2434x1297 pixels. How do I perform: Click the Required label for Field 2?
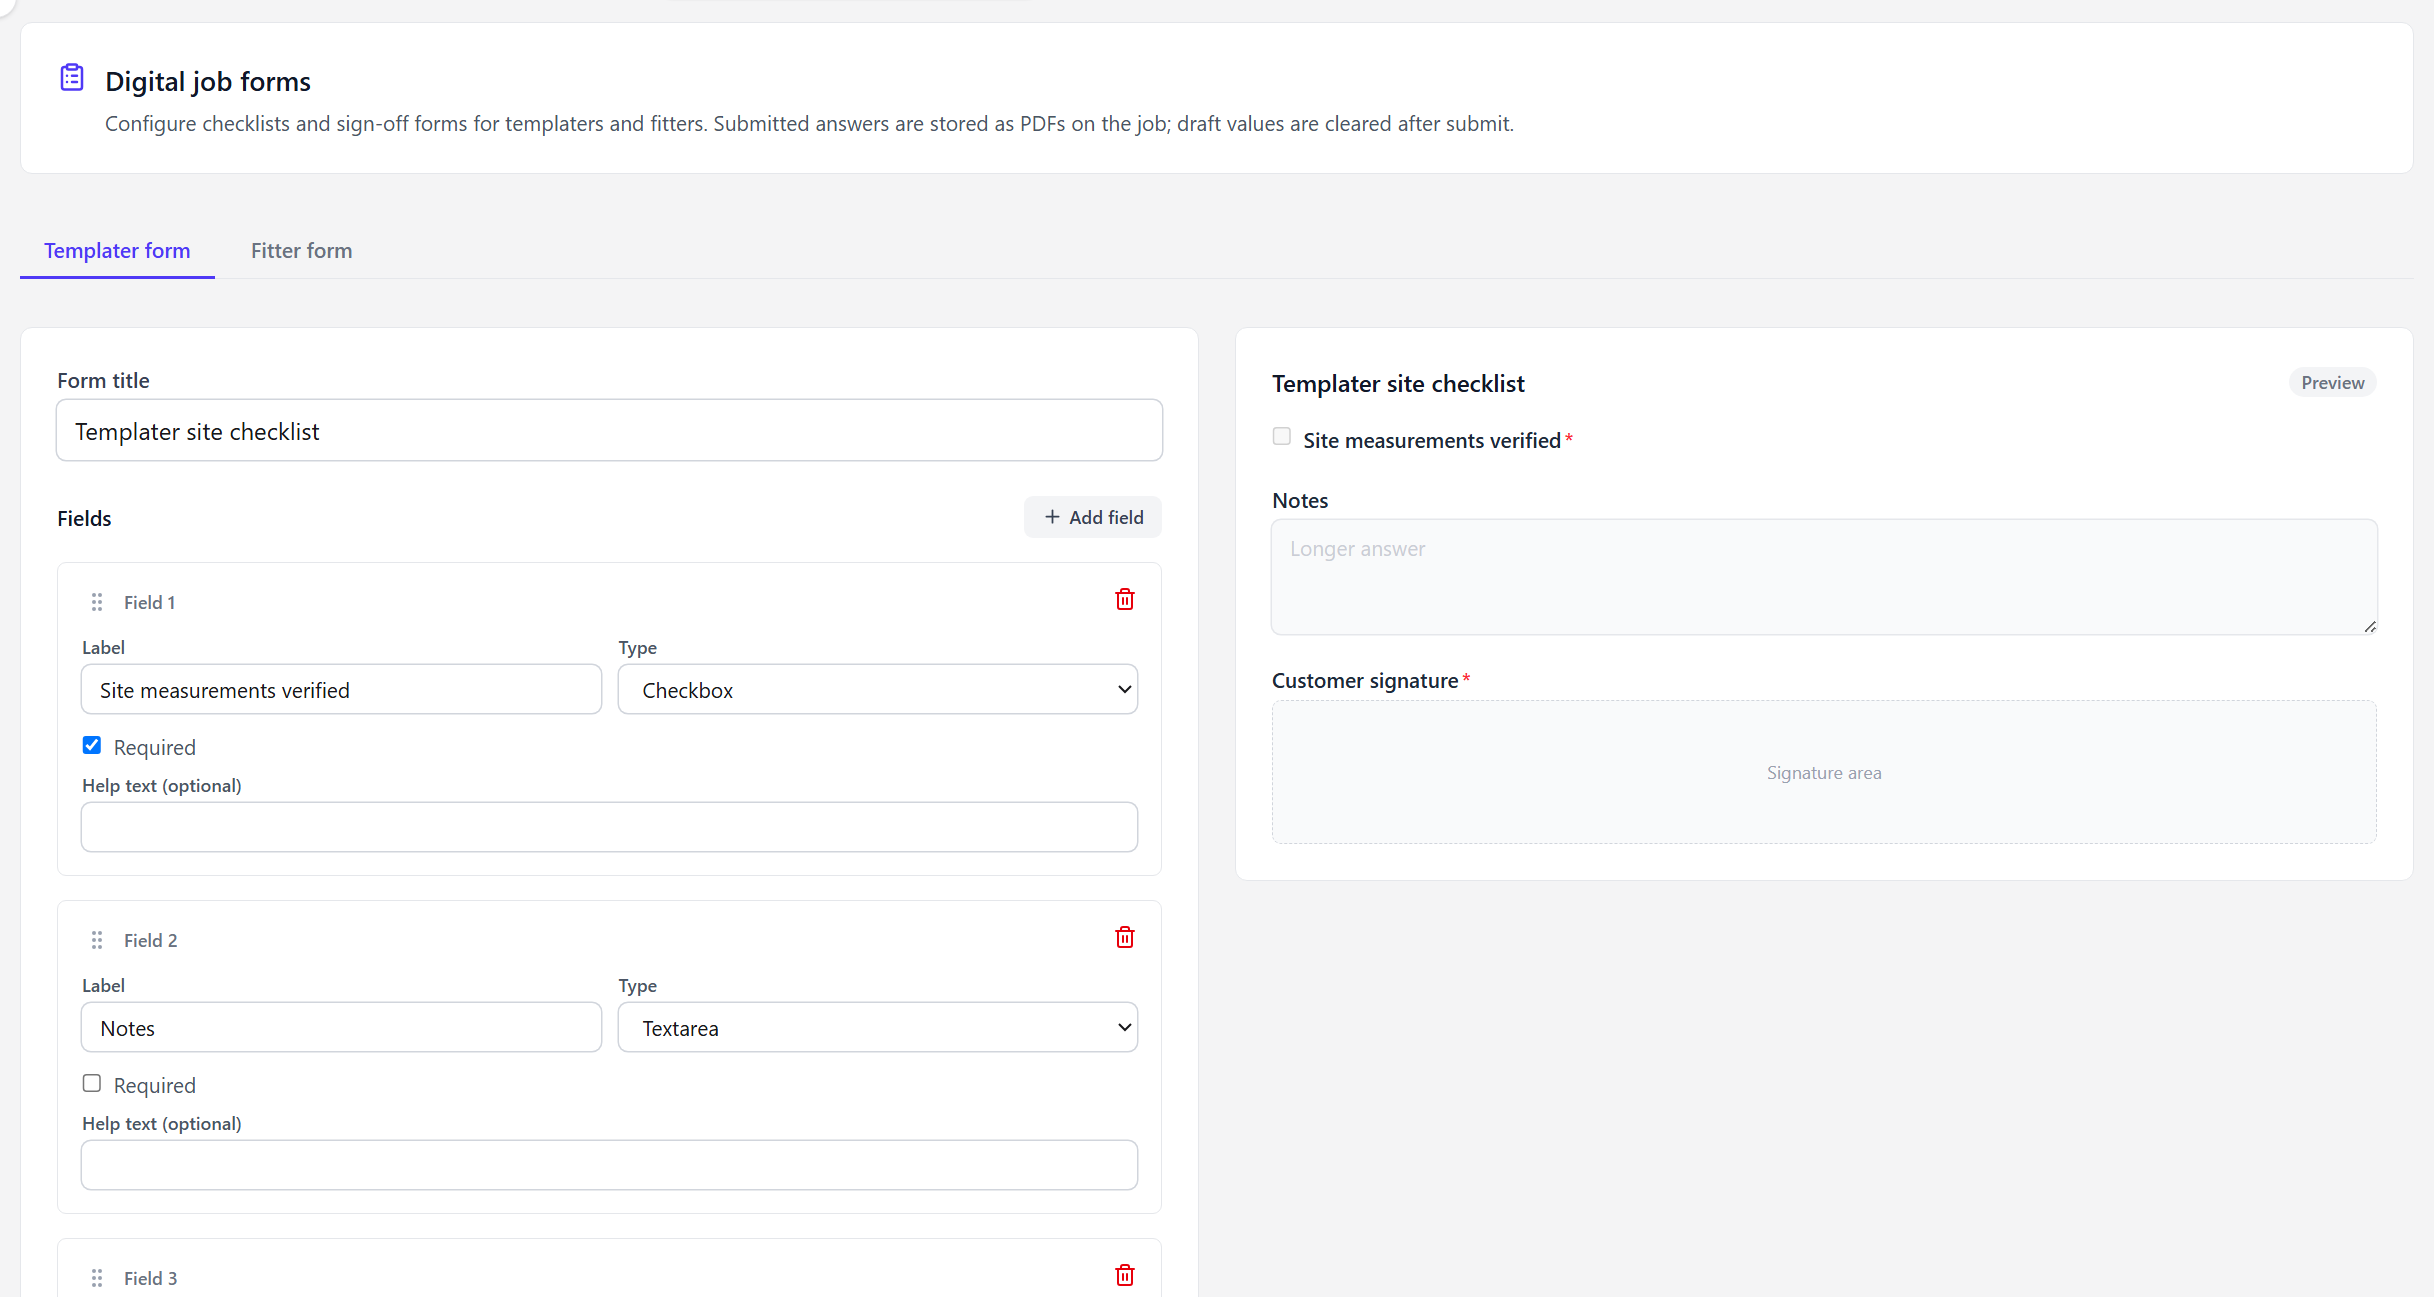[155, 1086]
